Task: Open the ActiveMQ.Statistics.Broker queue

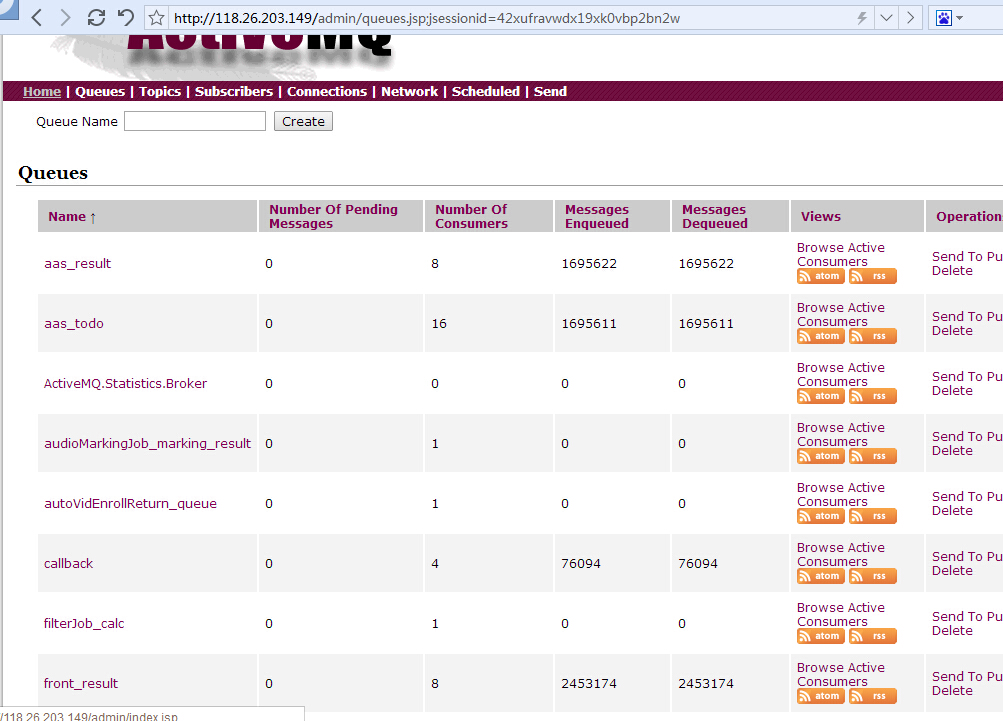Action: tap(125, 383)
